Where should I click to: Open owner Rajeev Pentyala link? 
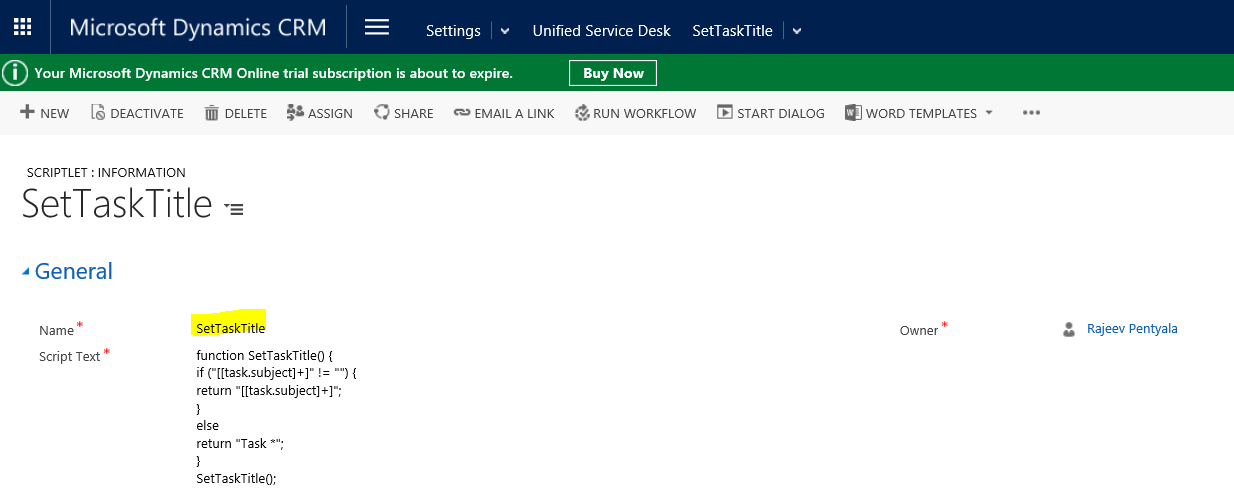point(1132,329)
